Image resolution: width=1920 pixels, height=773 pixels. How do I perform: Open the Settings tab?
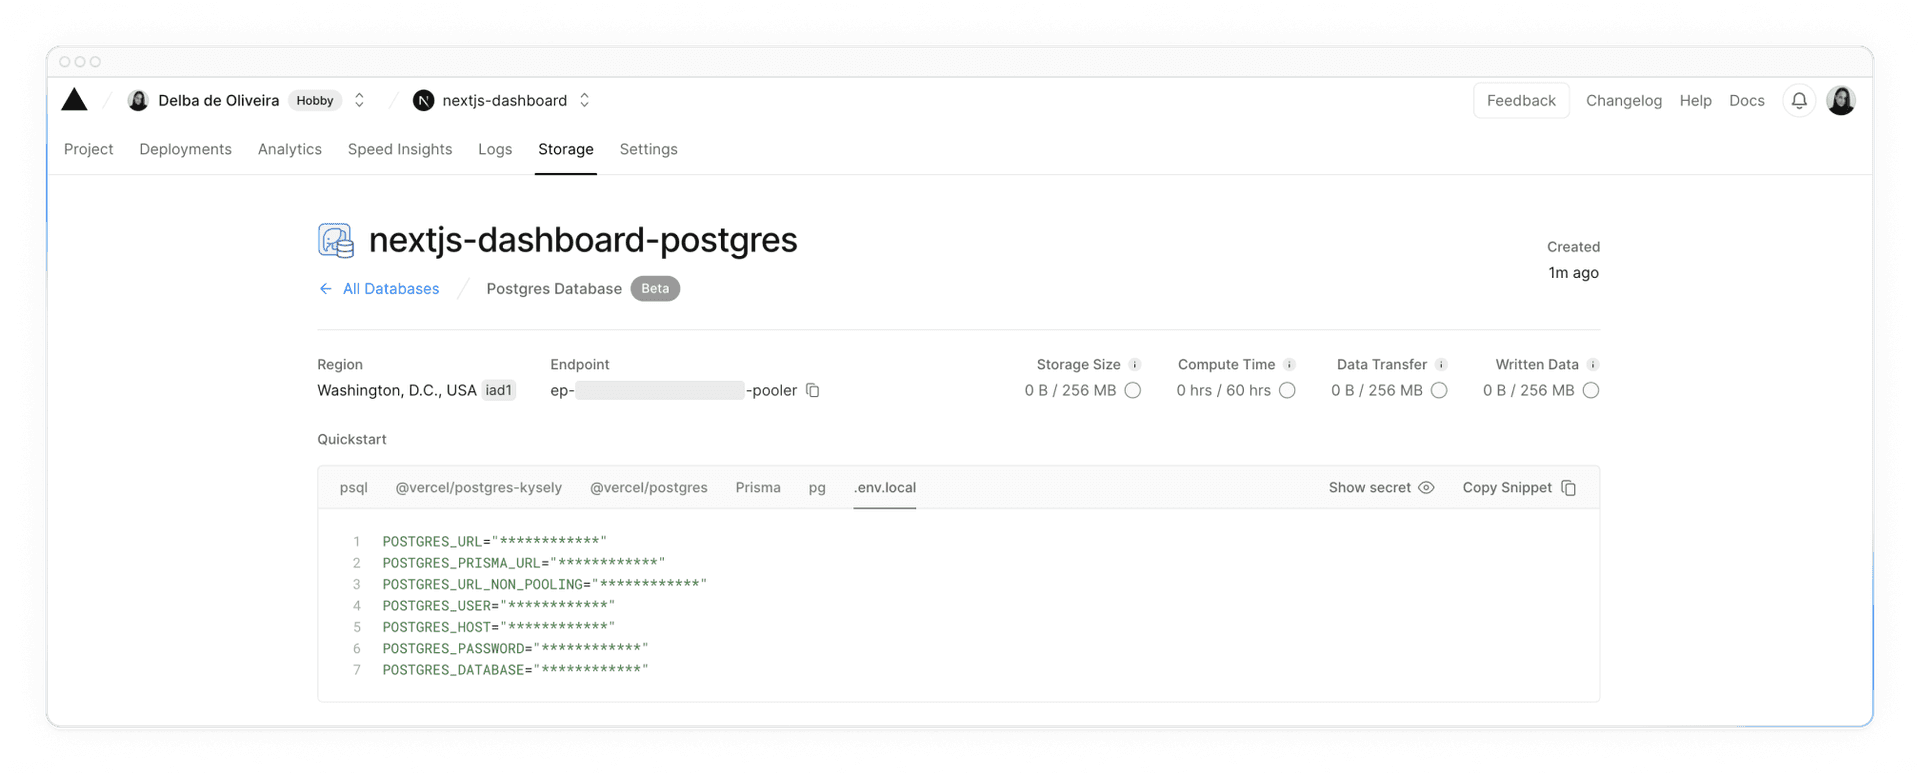coord(648,149)
